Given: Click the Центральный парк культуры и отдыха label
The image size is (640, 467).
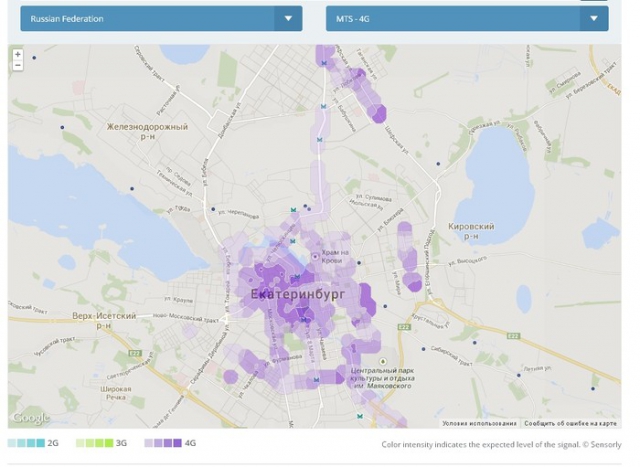Looking at the screenshot, I should (x=382, y=378).
